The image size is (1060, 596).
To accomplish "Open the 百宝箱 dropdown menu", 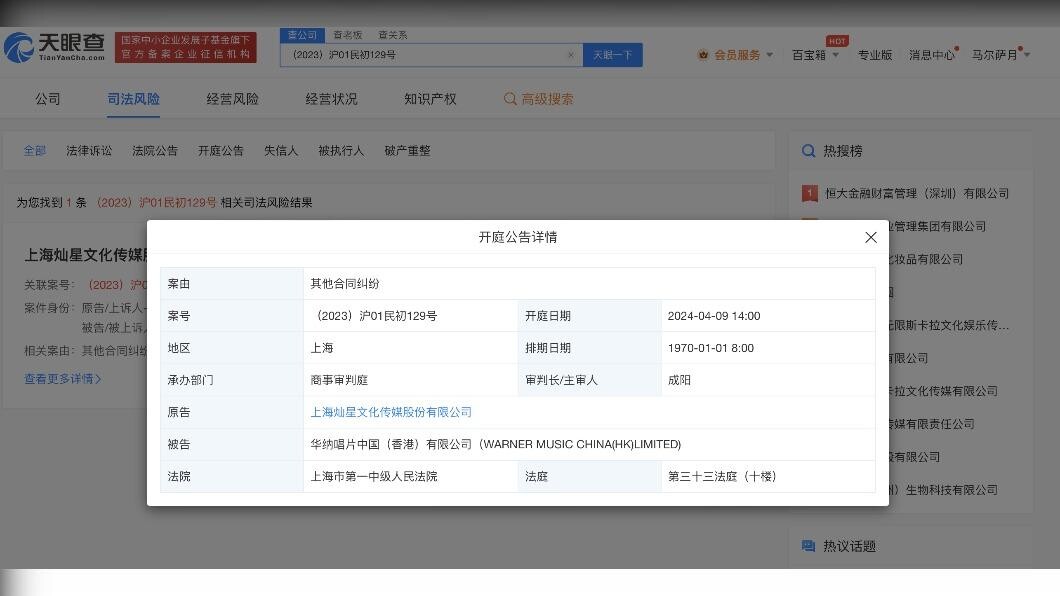I will [x=815, y=55].
